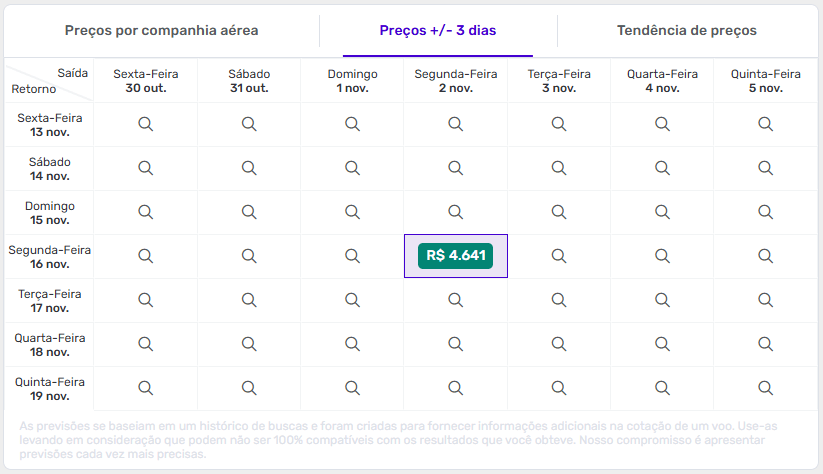Select the Preços +/- 3 dias tab
823x474 pixels.
click(438, 31)
